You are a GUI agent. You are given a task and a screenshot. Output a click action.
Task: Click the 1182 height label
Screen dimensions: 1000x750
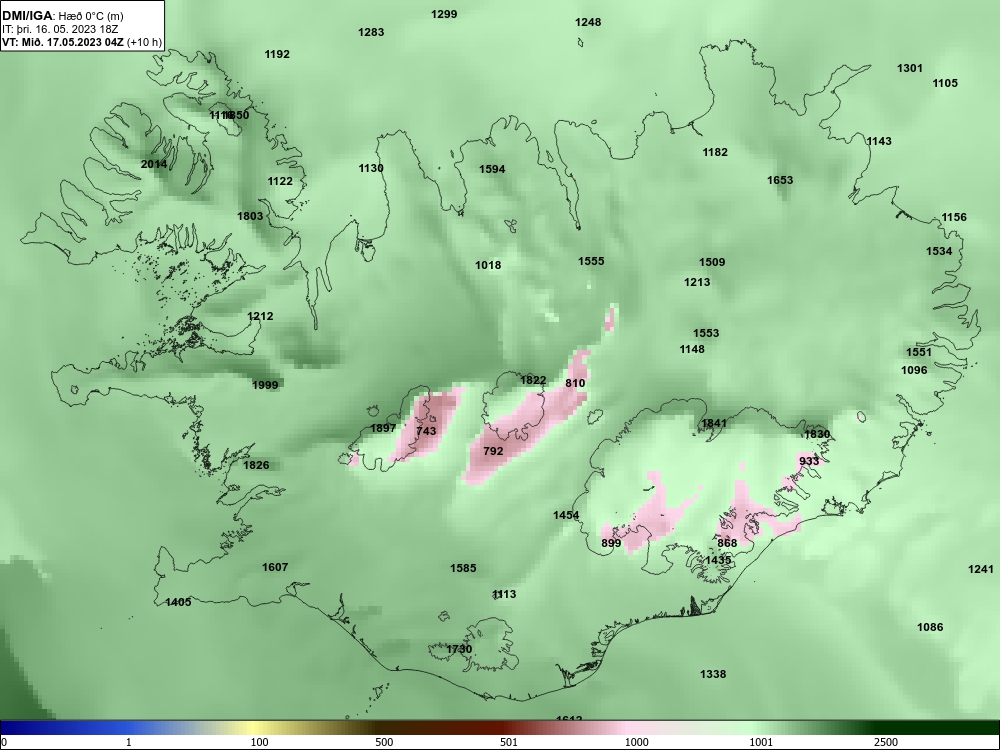tap(715, 152)
